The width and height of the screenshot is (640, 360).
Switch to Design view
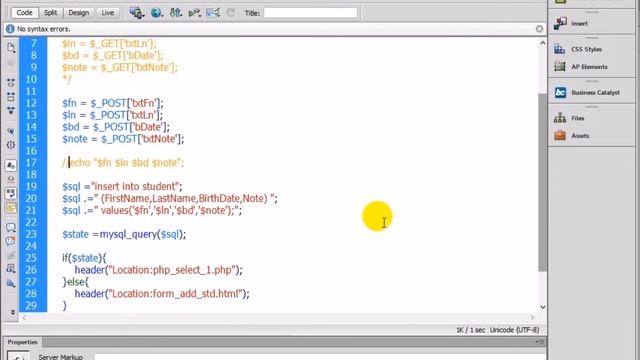tap(78, 13)
